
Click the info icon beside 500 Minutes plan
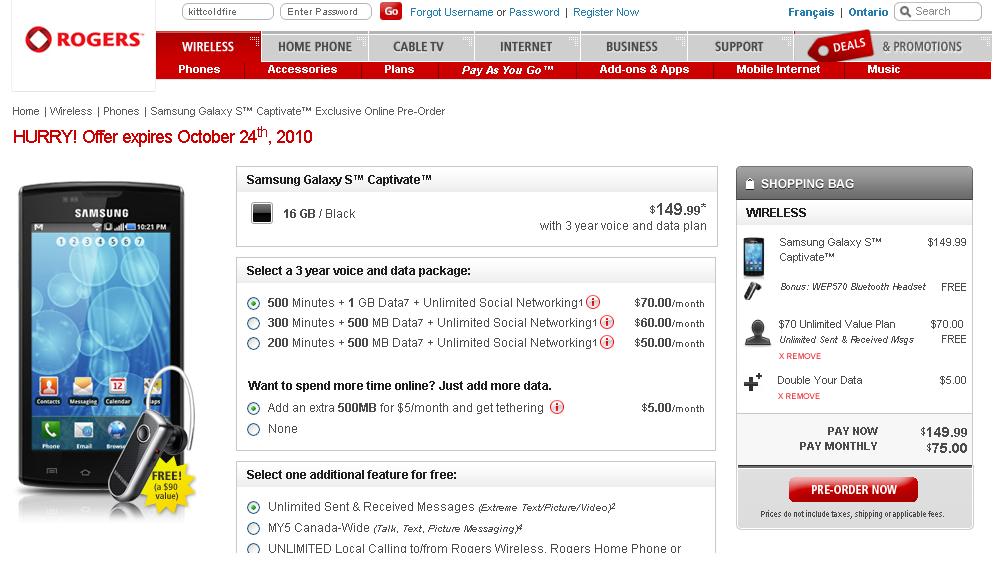pyautogui.click(x=594, y=302)
